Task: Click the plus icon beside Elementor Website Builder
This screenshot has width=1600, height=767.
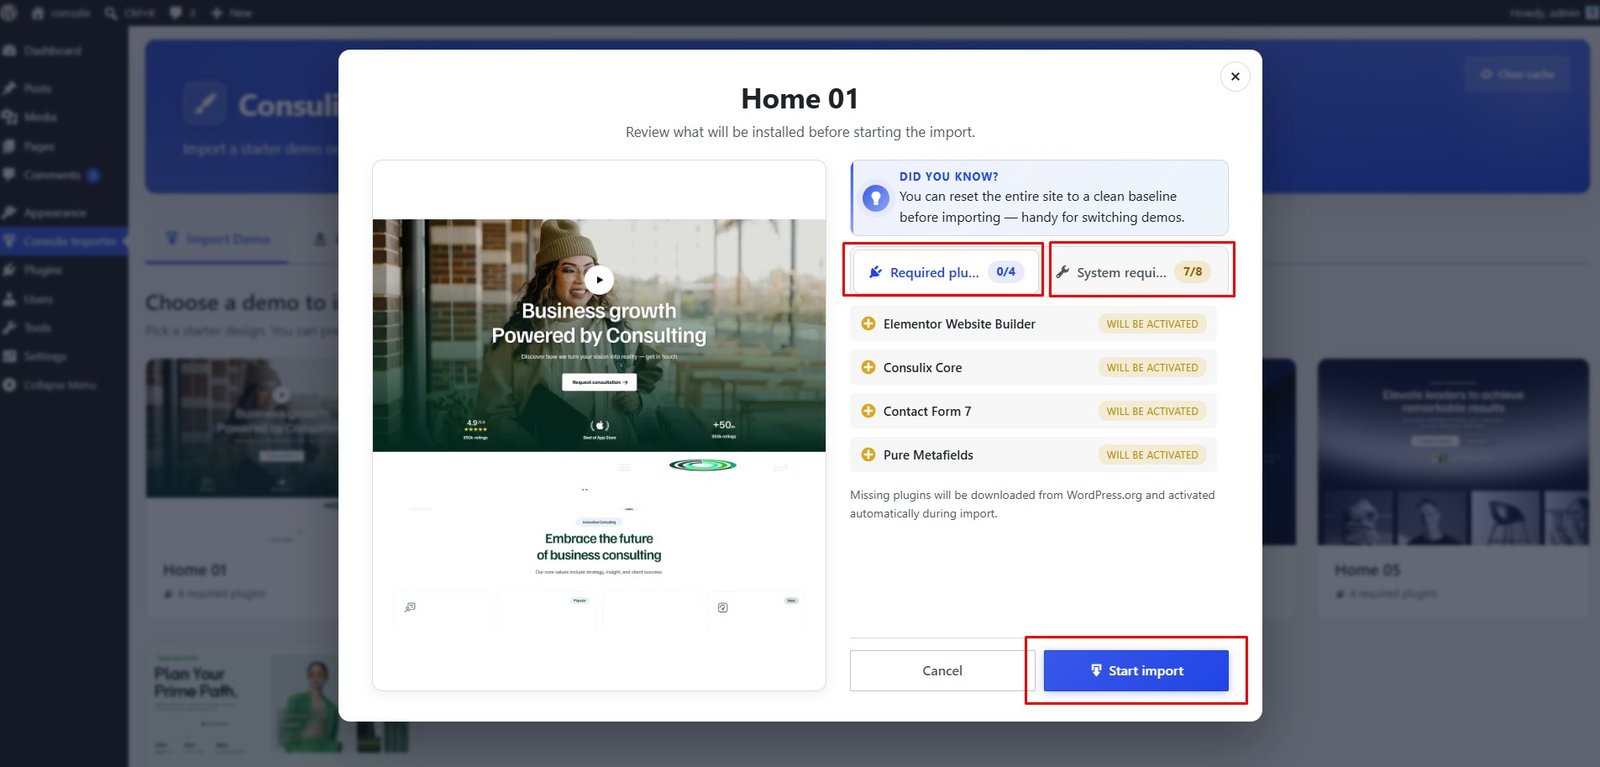Action: click(x=868, y=324)
